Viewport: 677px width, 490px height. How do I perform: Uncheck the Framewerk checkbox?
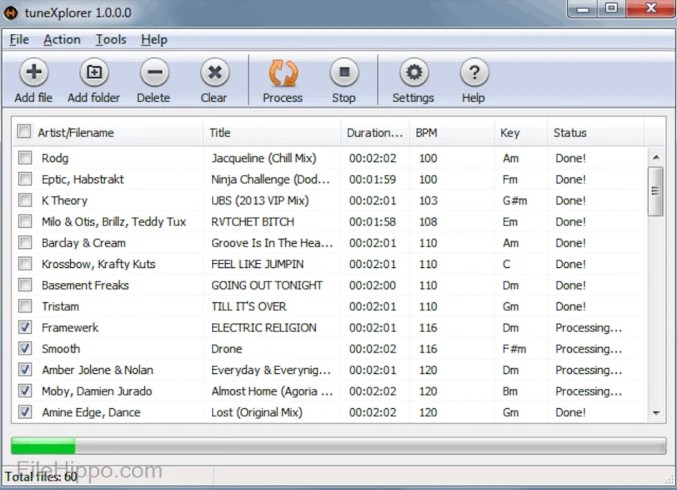pyautogui.click(x=25, y=327)
